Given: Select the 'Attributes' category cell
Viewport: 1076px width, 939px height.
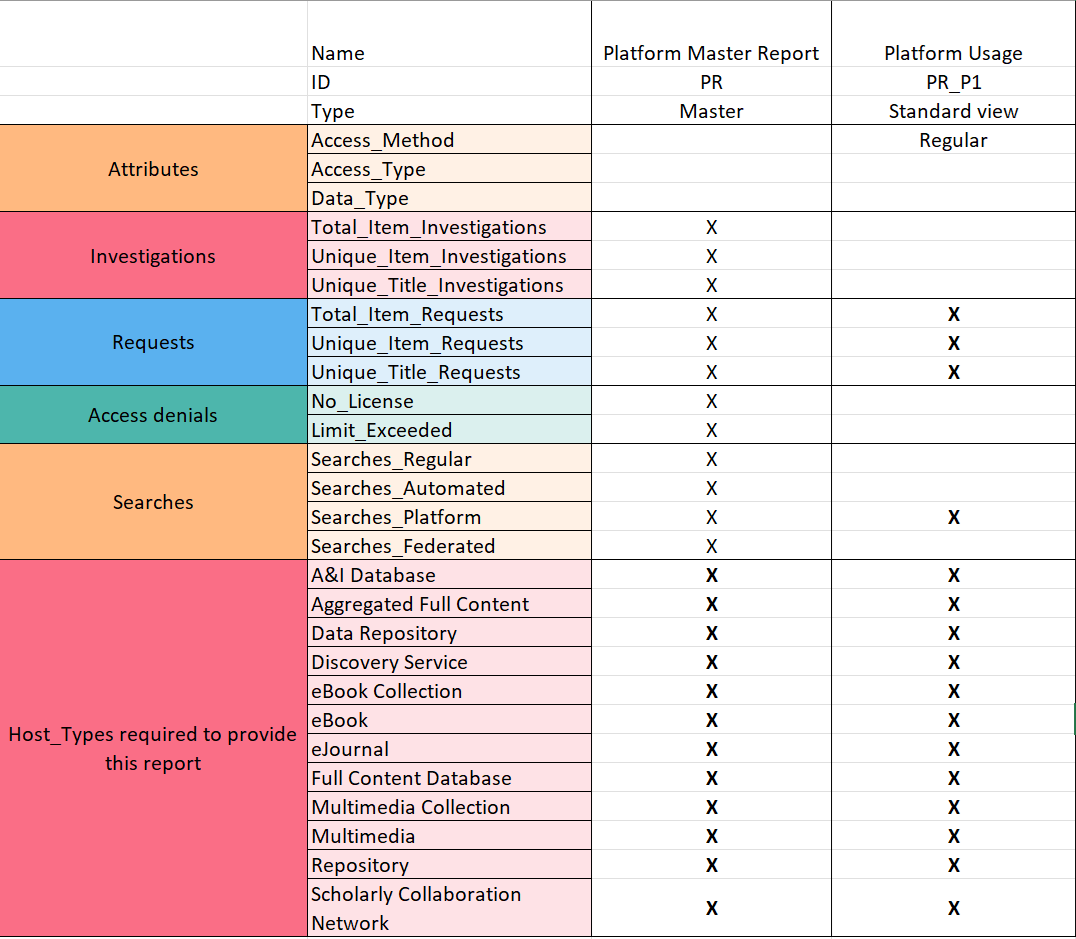Looking at the screenshot, I should (153, 168).
